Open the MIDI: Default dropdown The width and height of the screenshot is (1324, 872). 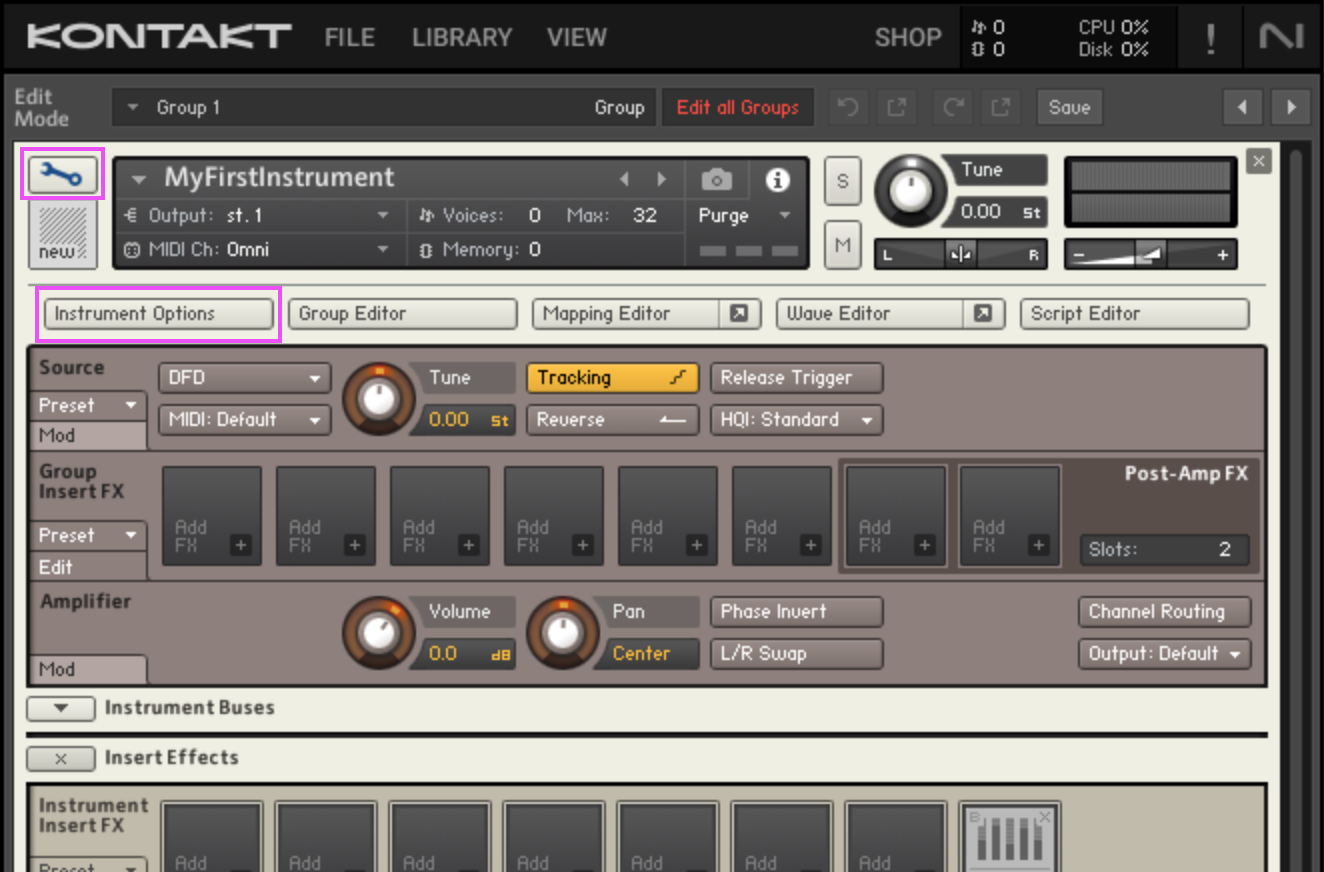(244, 420)
